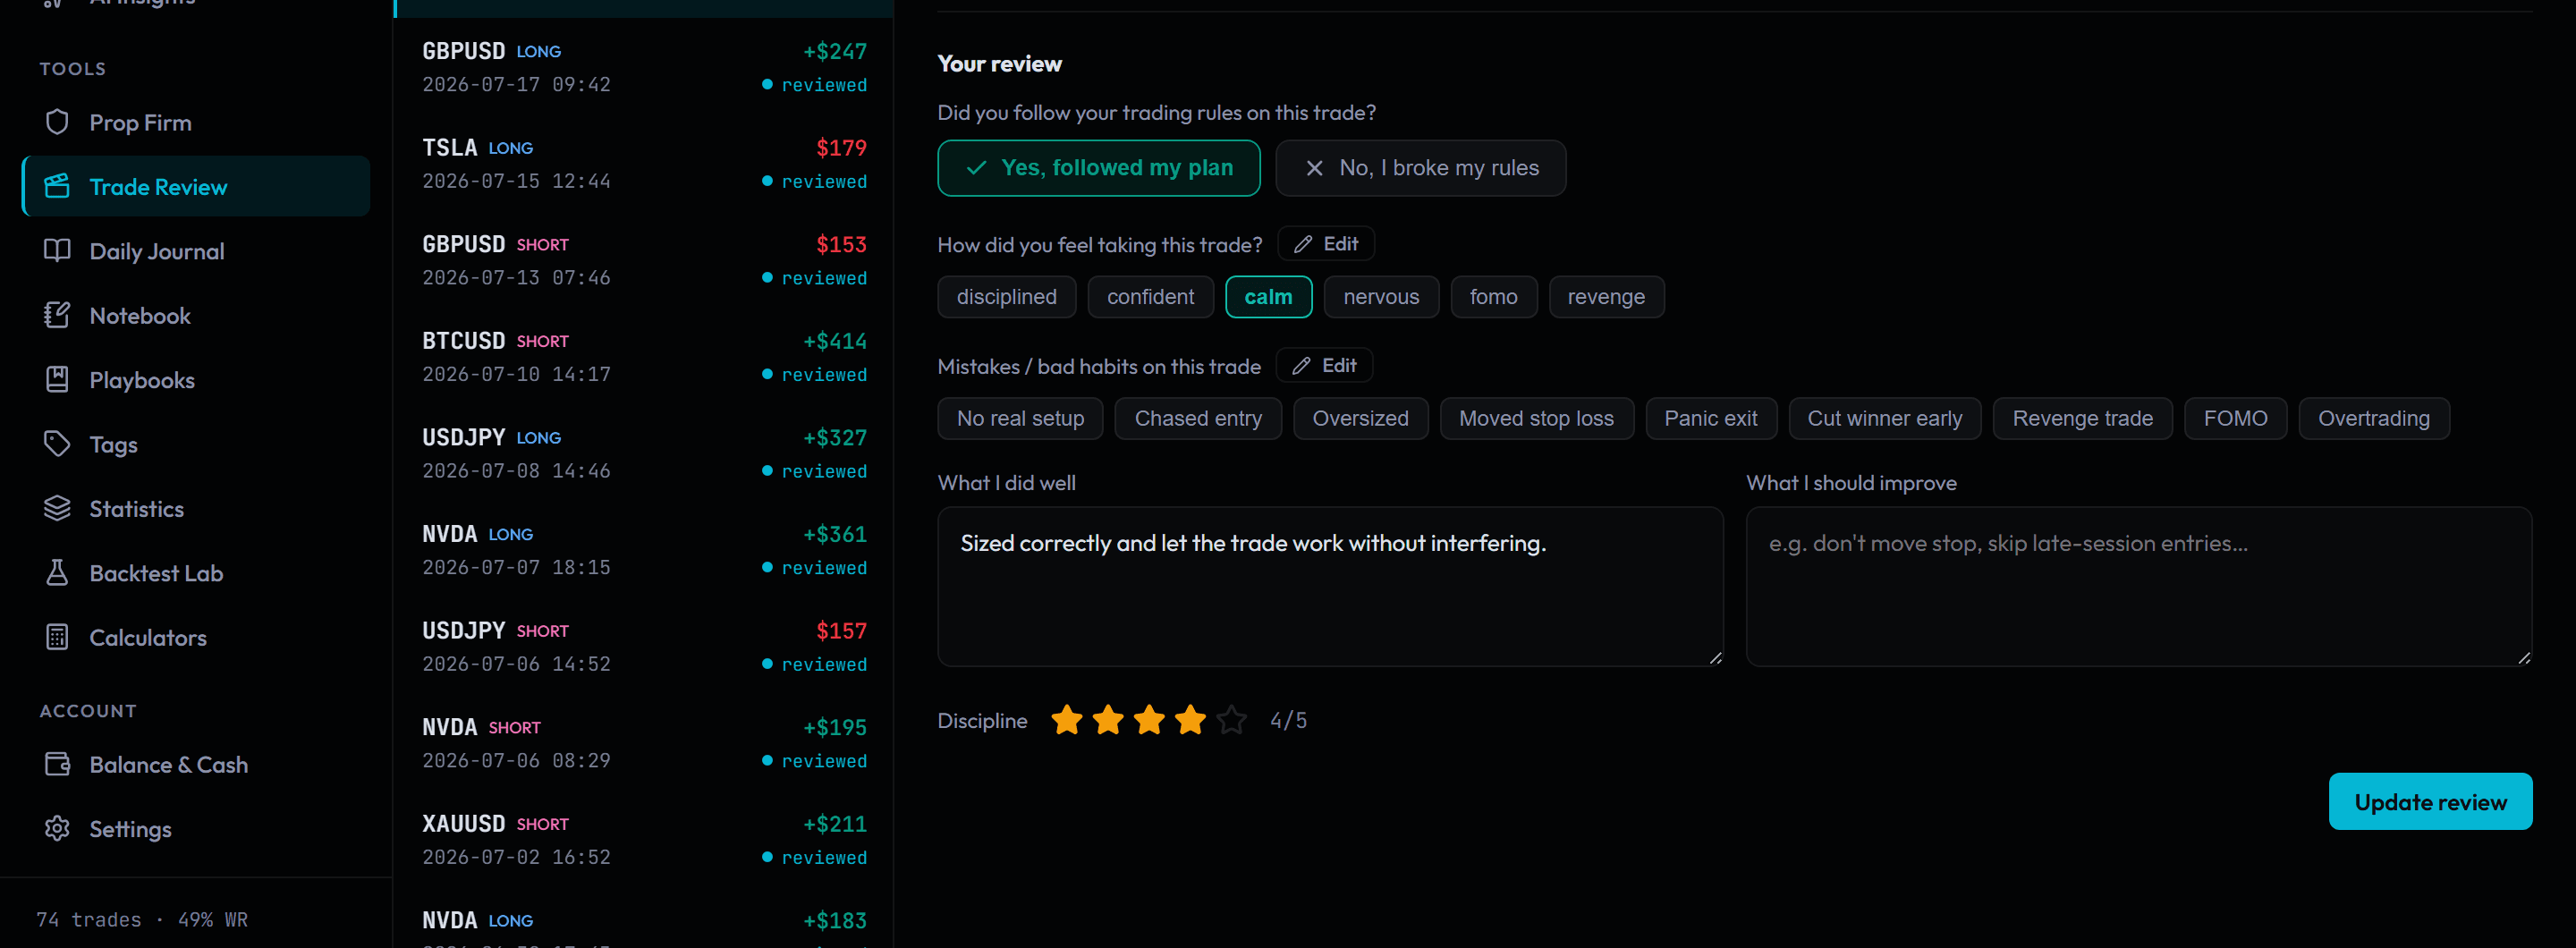This screenshot has width=2576, height=948.
Task: Set discipline to four stars
Action: [x=1190, y=720]
